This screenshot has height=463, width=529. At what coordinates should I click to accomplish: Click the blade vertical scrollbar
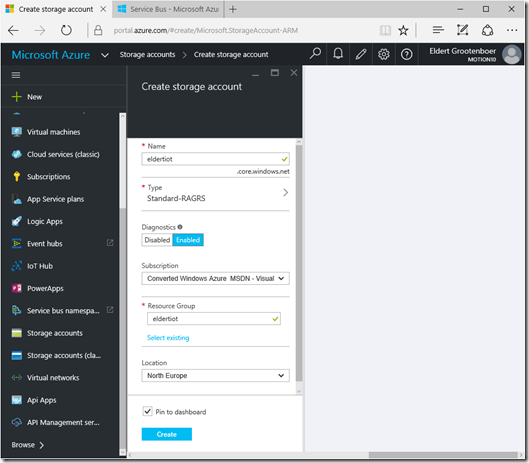click(x=299, y=263)
